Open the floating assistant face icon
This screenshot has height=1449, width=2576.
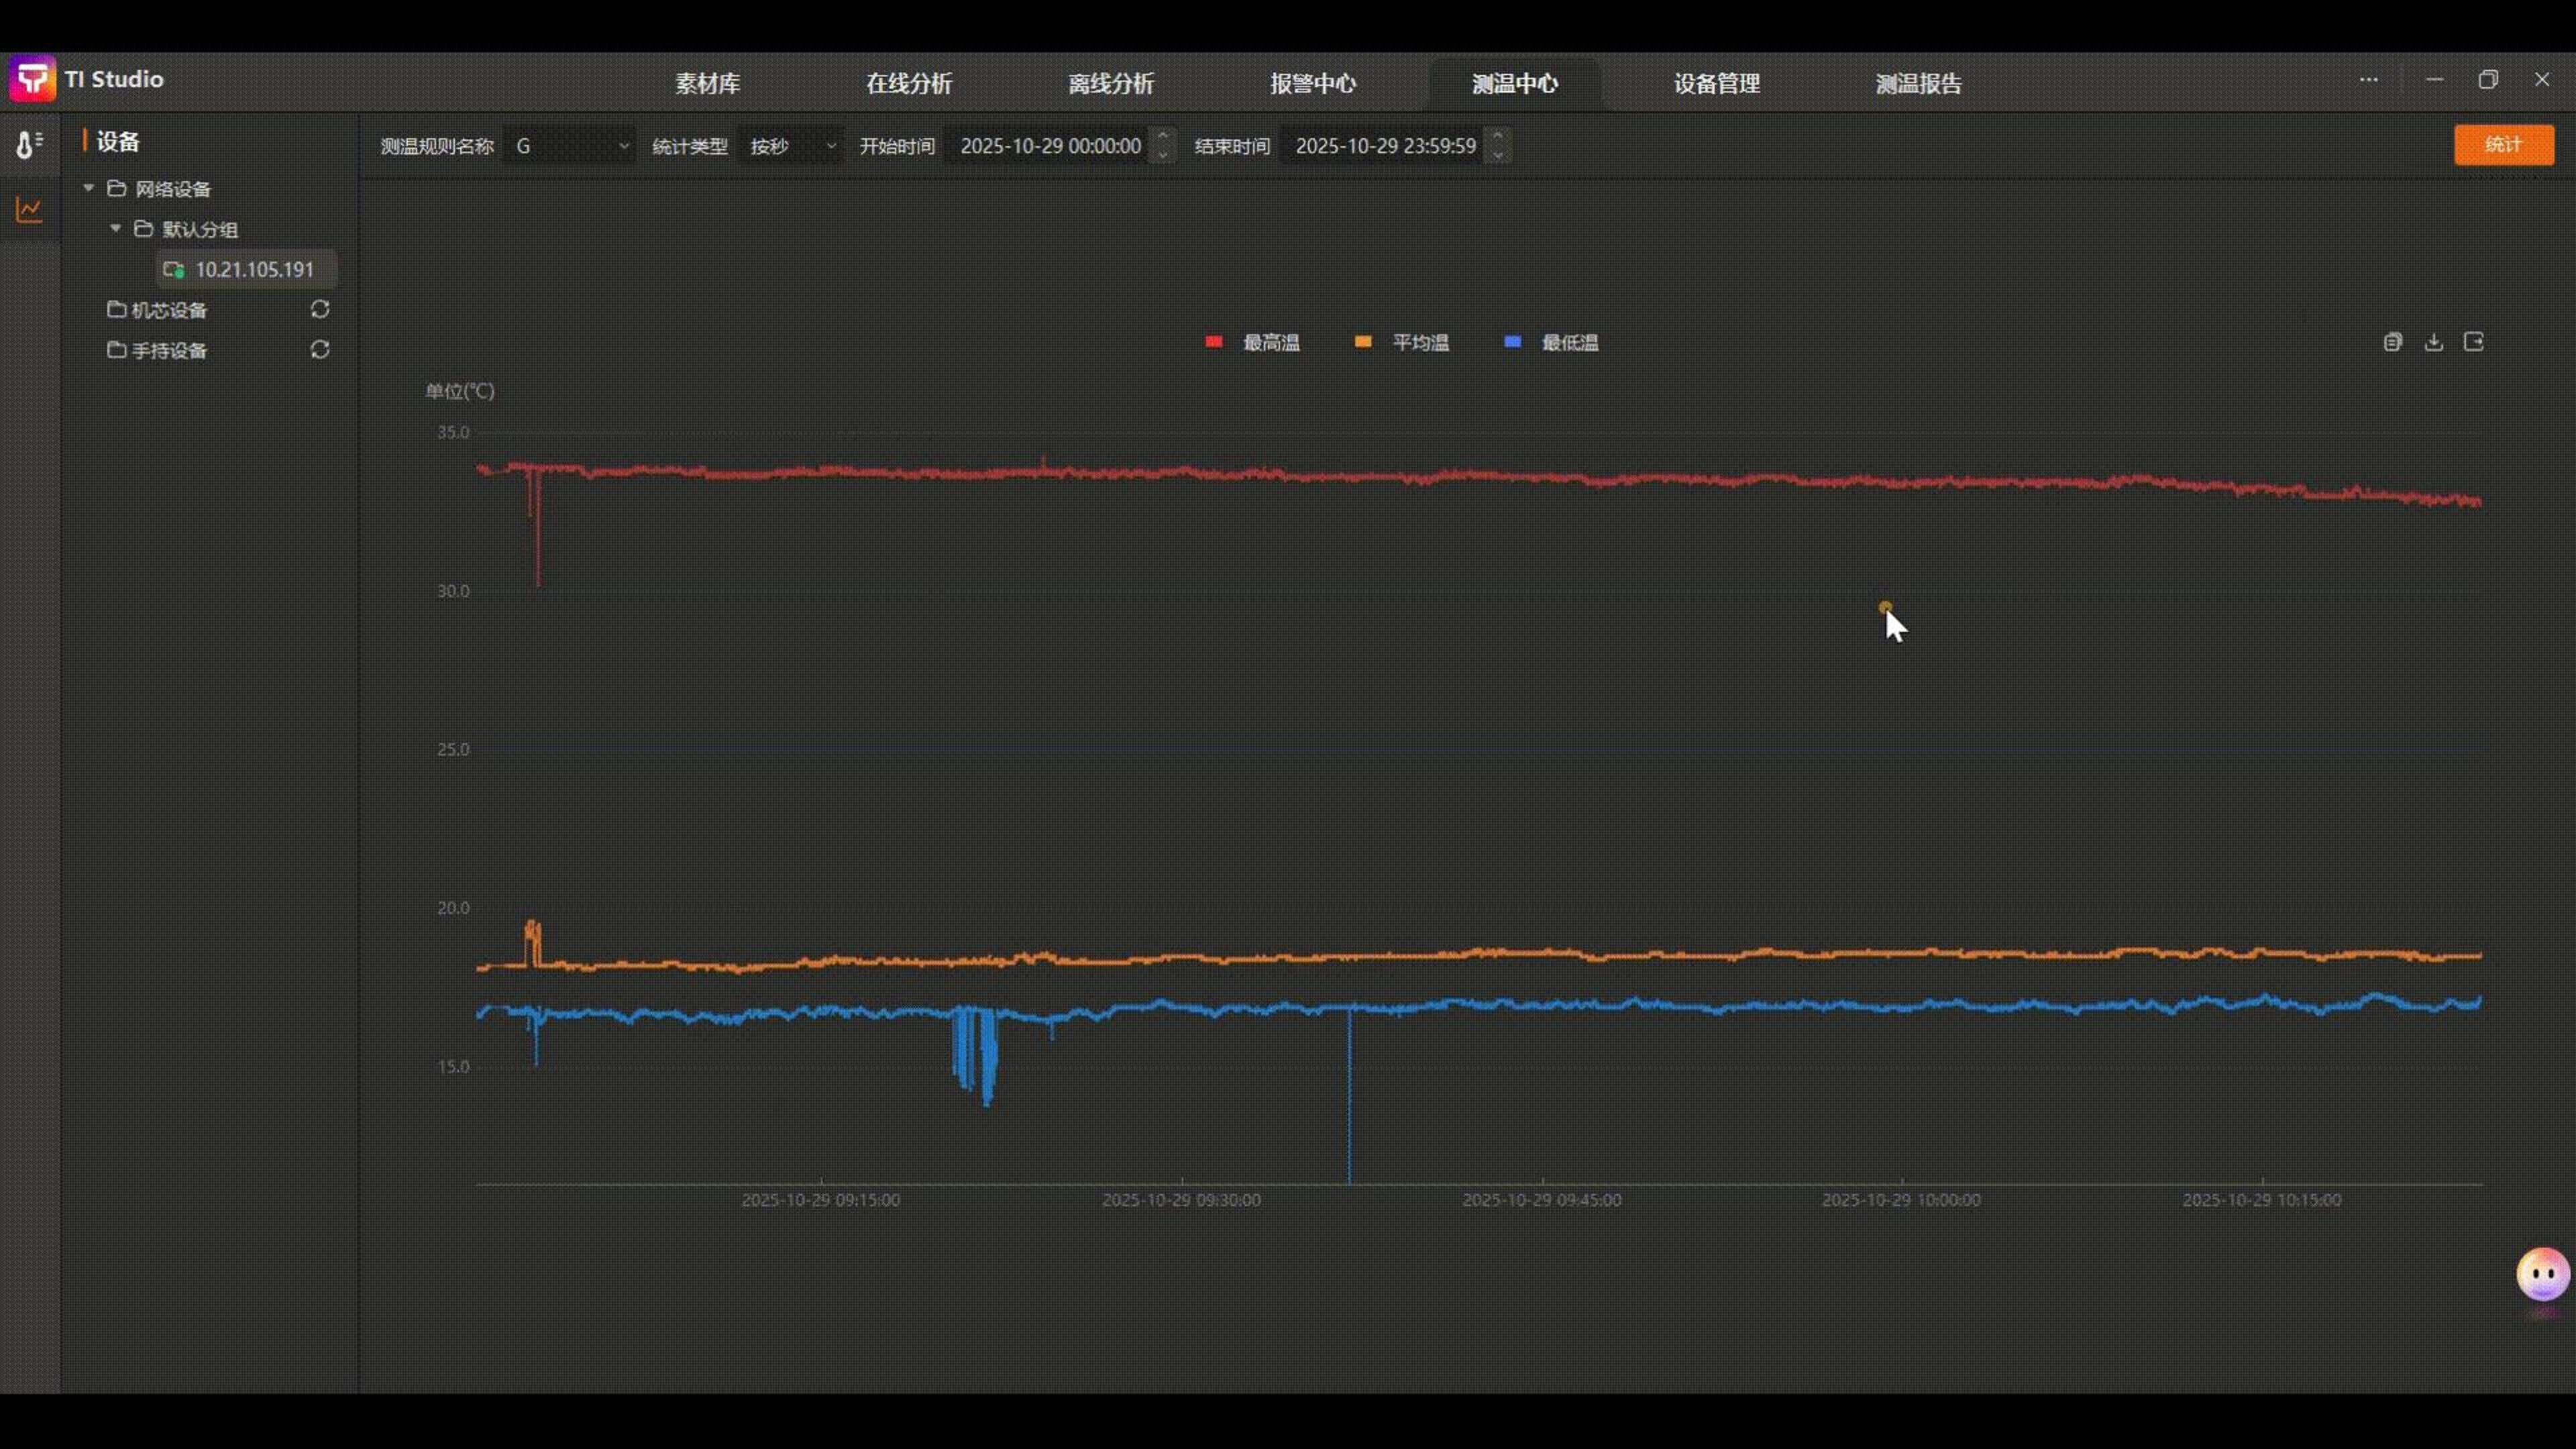[x=2542, y=1274]
